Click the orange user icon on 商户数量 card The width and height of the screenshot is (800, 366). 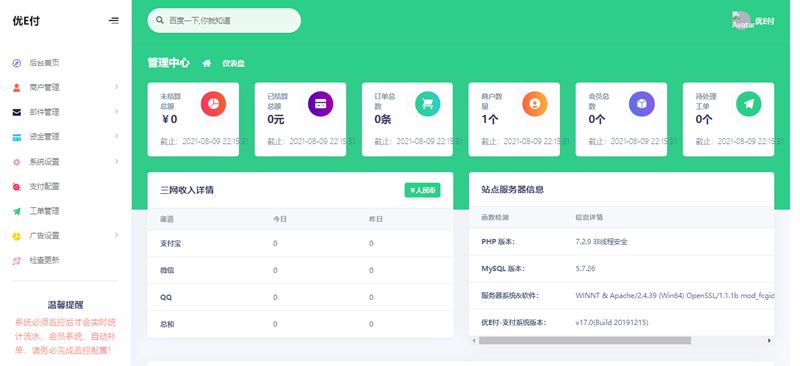click(x=535, y=104)
